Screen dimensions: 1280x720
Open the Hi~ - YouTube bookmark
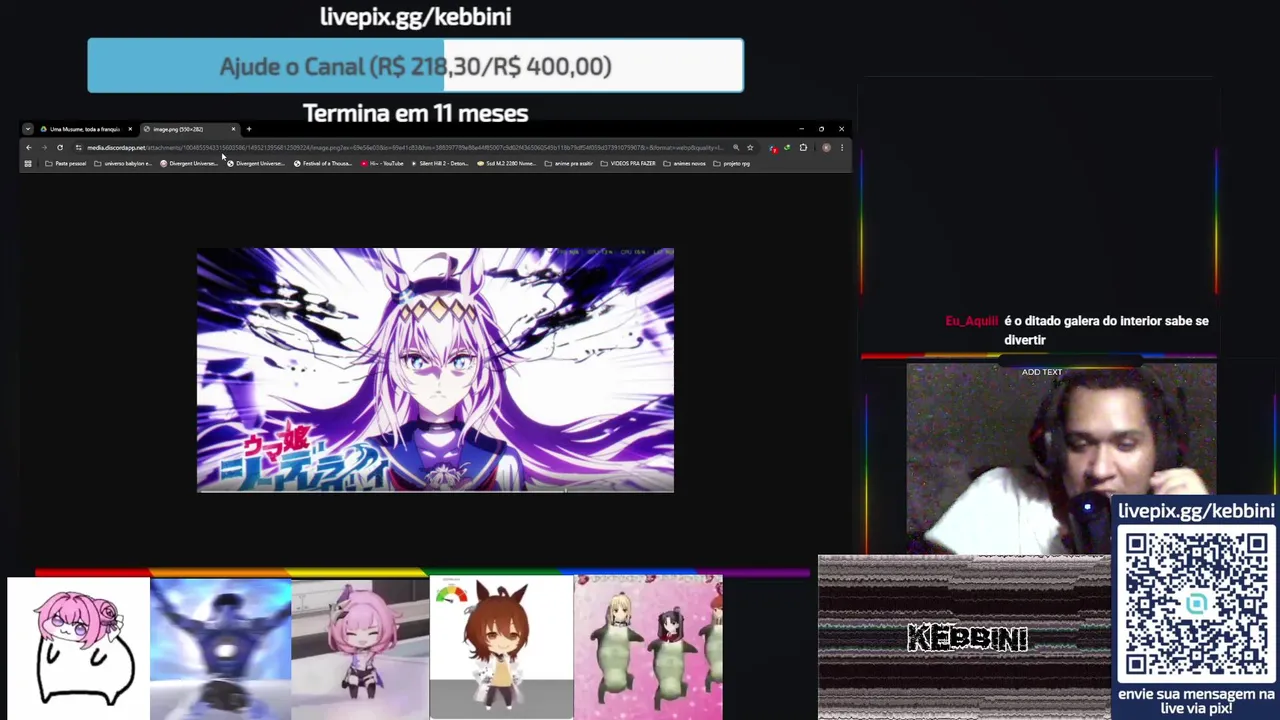[x=382, y=163]
